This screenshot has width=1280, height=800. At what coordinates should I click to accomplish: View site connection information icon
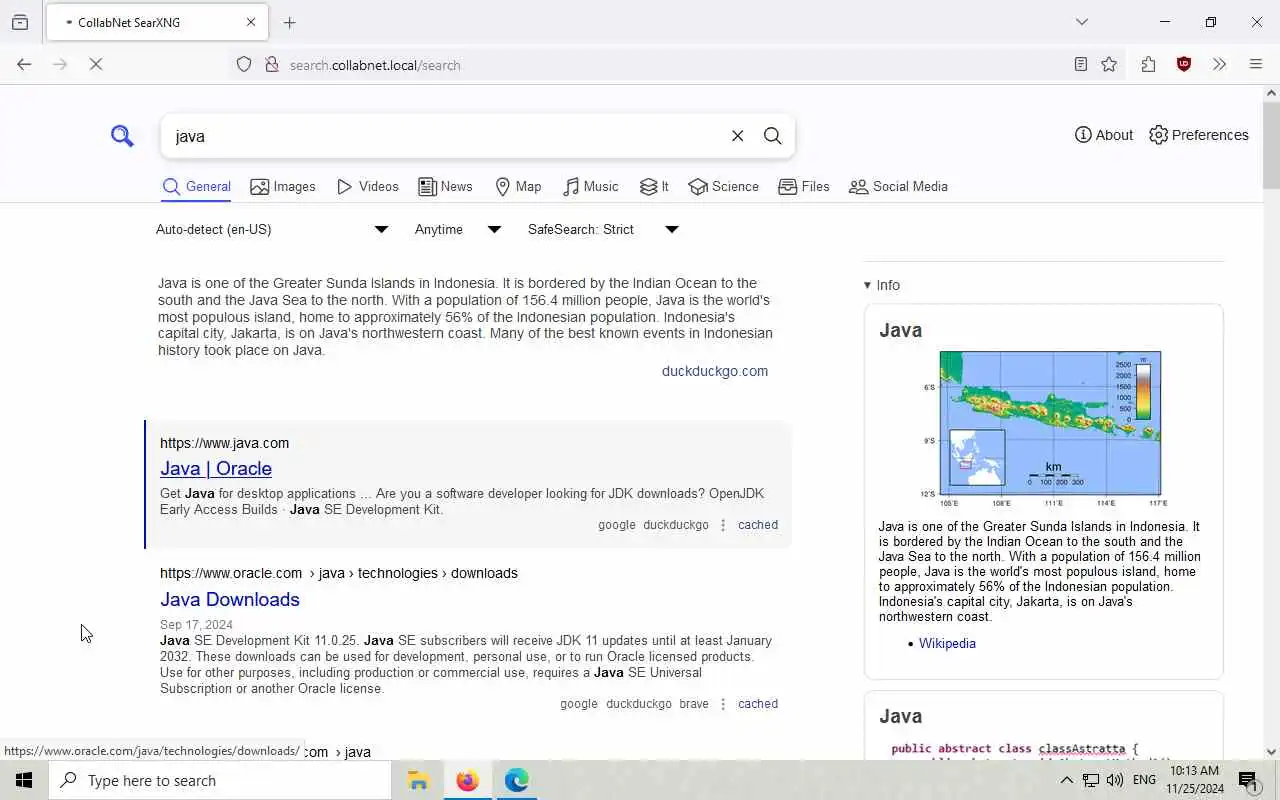tap(271, 64)
